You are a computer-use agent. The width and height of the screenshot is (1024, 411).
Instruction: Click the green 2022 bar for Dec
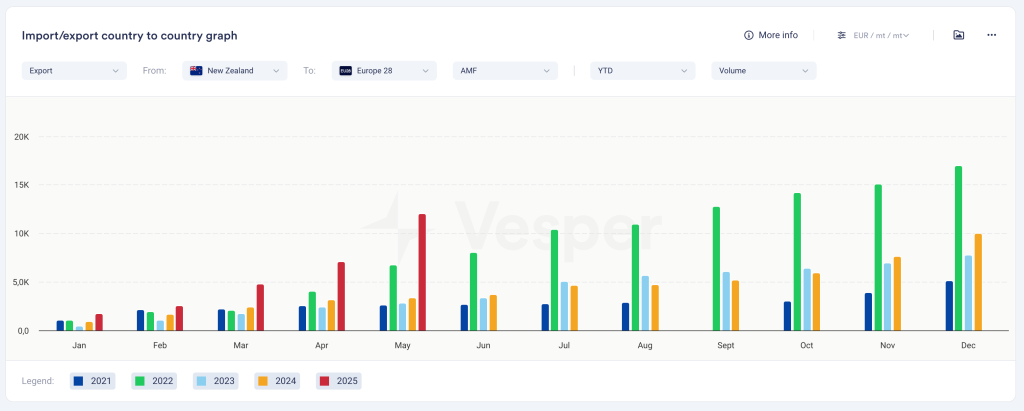pos(959,248)
